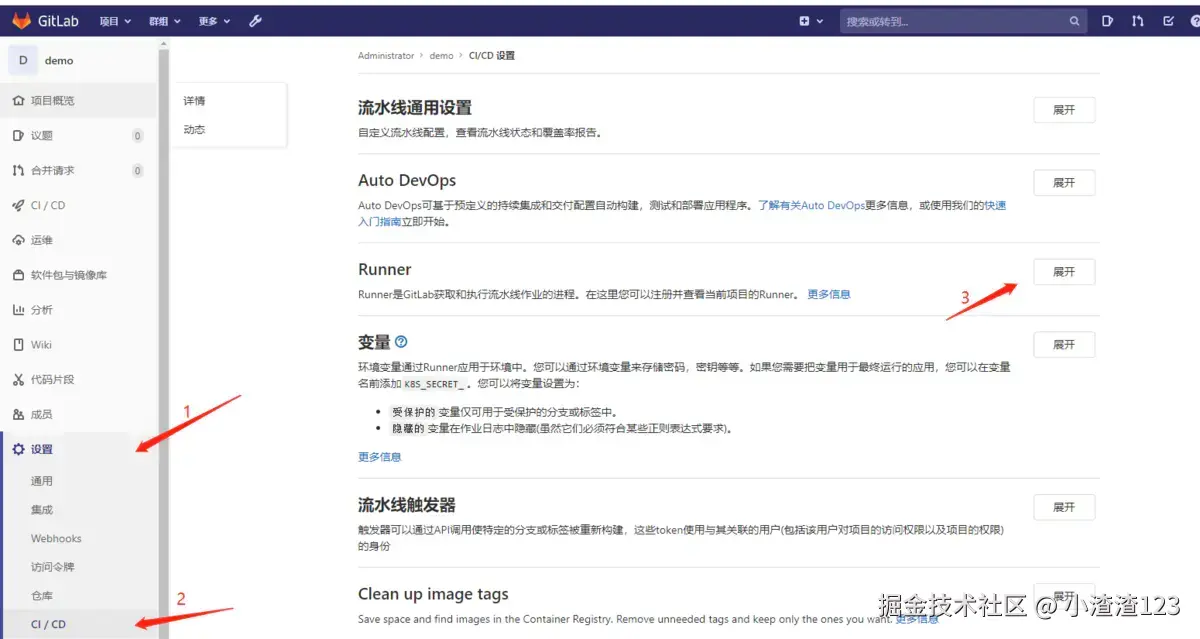Open issues icon in the top bar
This screenshot has height=639, width=1200.
click(1107, 21)
